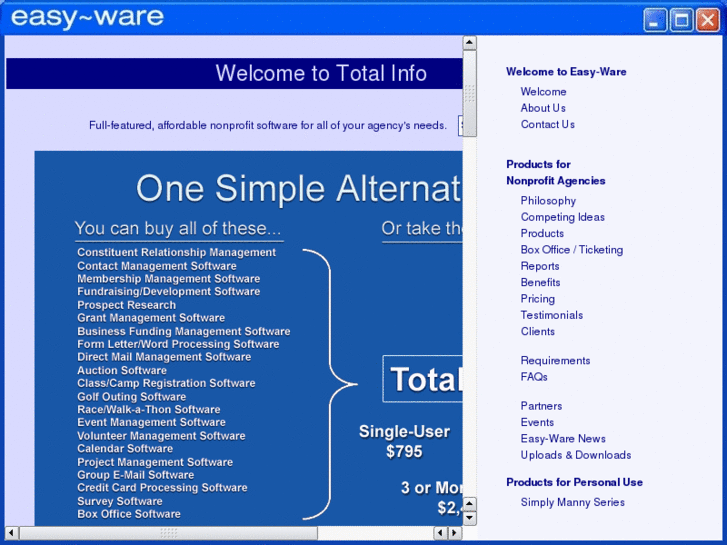This screenshot has height=545, width=727.
Task: Click the boxed "Total" logo graphic
Action: click(422, 379)
